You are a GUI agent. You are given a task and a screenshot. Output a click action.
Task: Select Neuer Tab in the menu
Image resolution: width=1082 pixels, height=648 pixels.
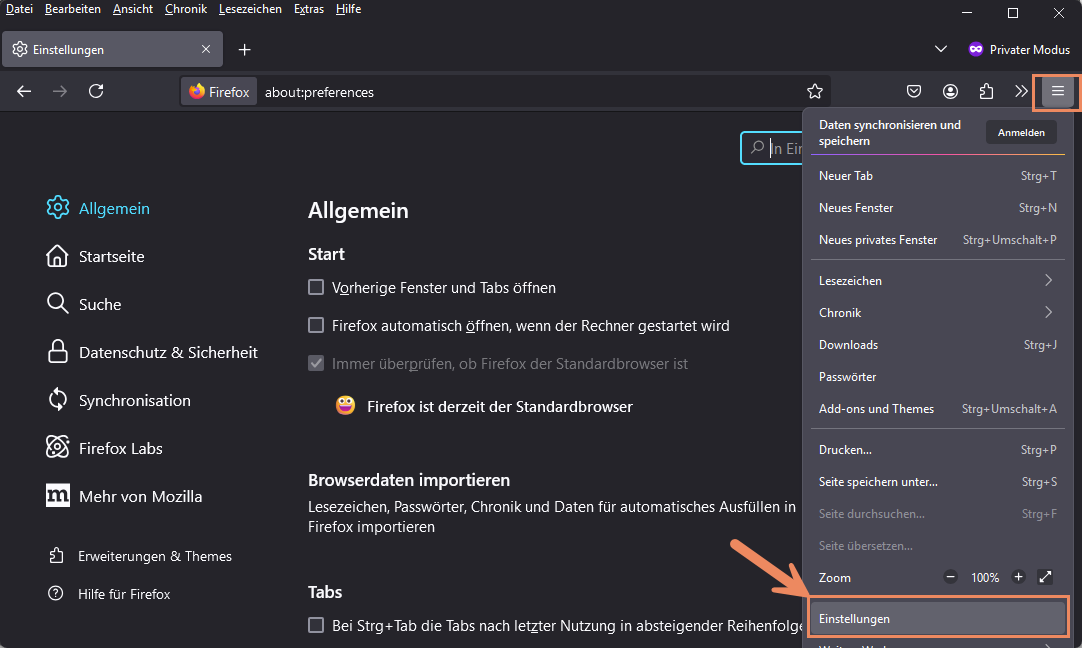937,176
